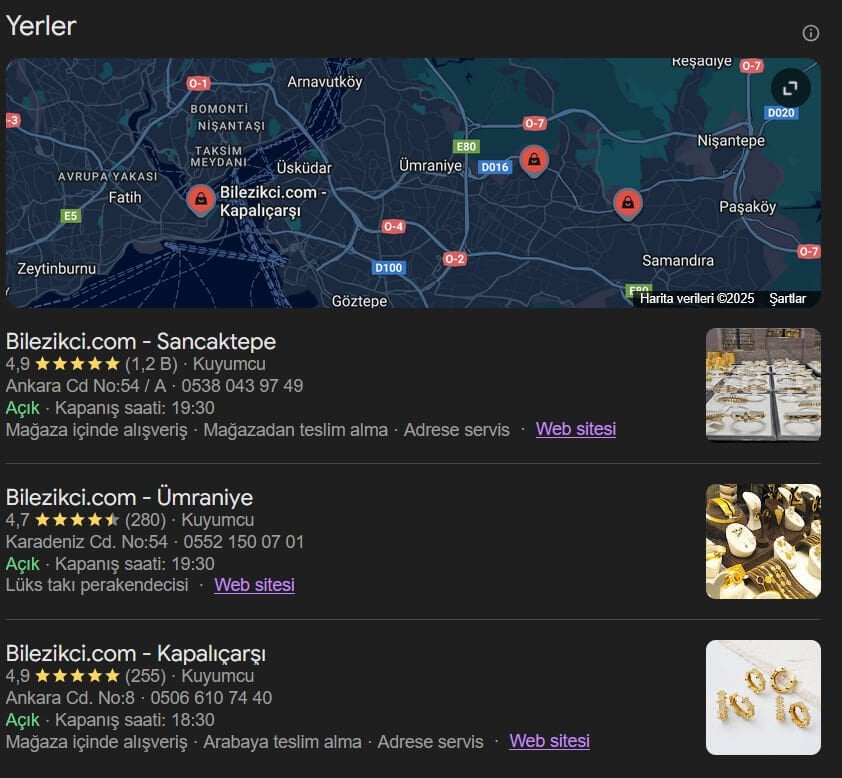Click the Sancaktepe store photo thumbnail

point(763,385)
